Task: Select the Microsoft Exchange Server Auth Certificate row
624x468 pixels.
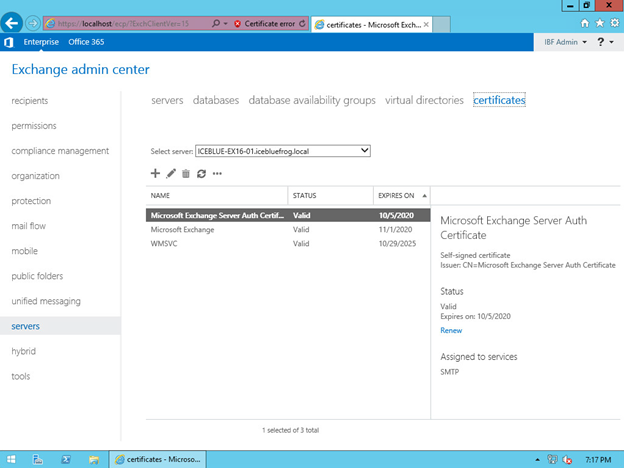Action: coord(288,215)
